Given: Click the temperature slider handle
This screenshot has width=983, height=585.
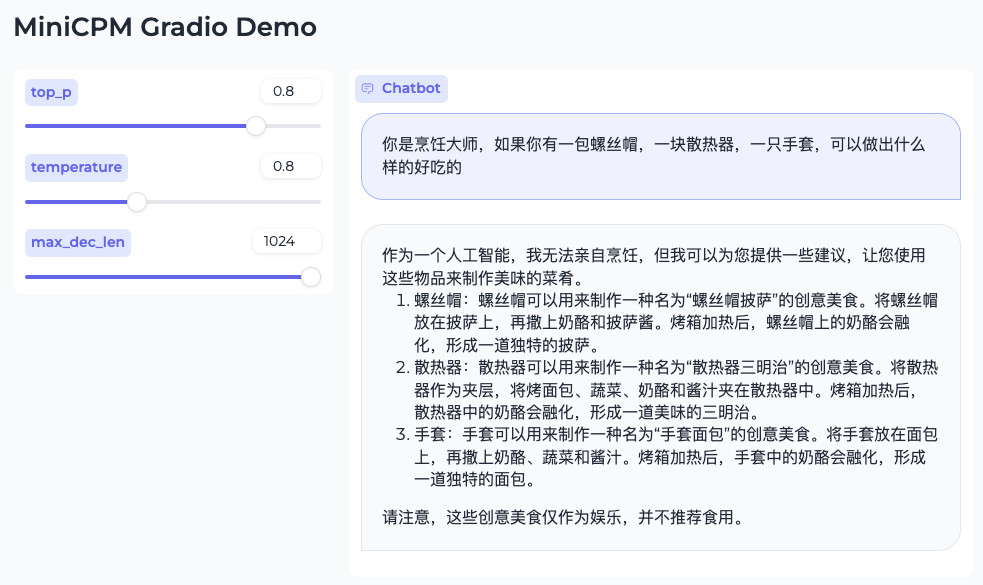Looking at the screenshot, I should 137,201.
